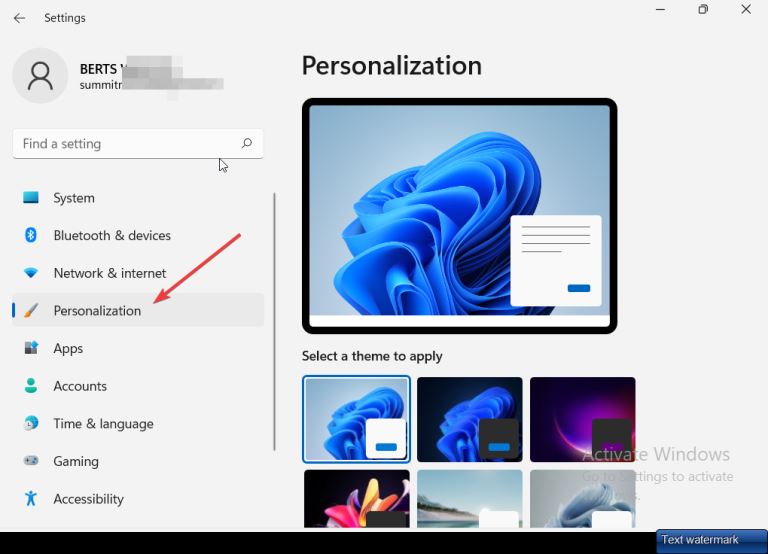The image size is (768, 554).
Task: Click the search magnifier icon
Action: (247, 143)
